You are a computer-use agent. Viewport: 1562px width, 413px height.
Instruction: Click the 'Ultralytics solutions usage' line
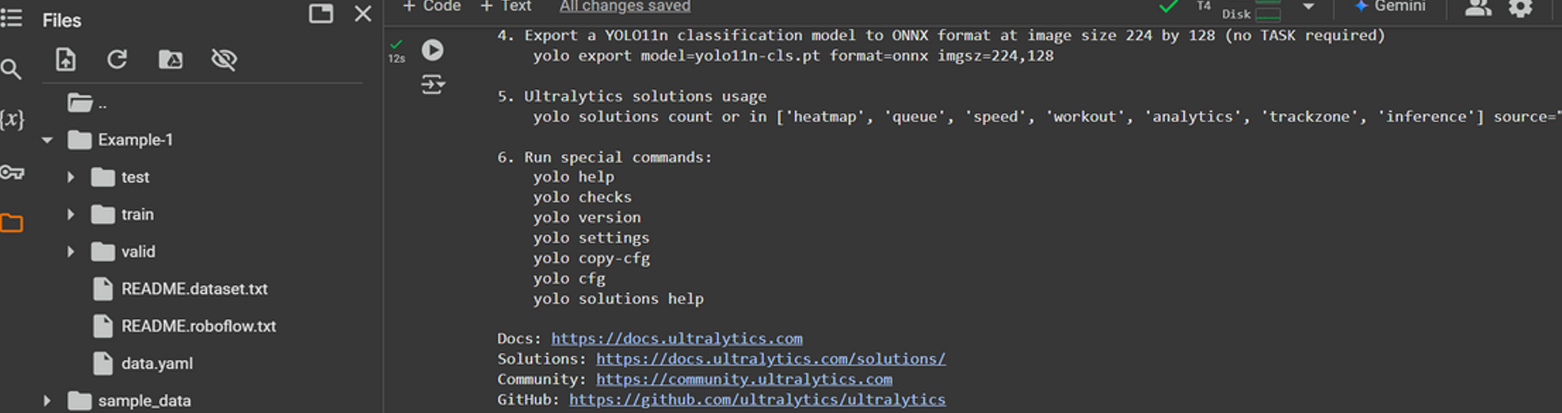632,96
